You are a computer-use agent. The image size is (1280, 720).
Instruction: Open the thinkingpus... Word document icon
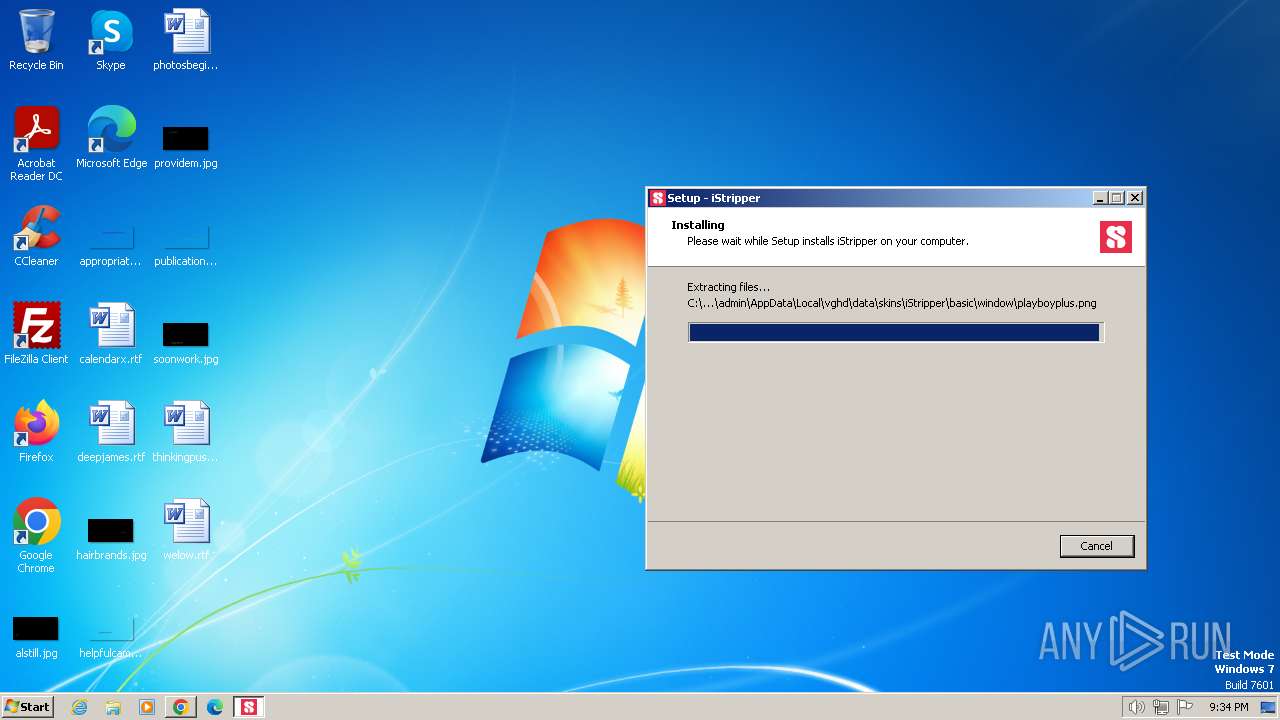coord(186,432)
